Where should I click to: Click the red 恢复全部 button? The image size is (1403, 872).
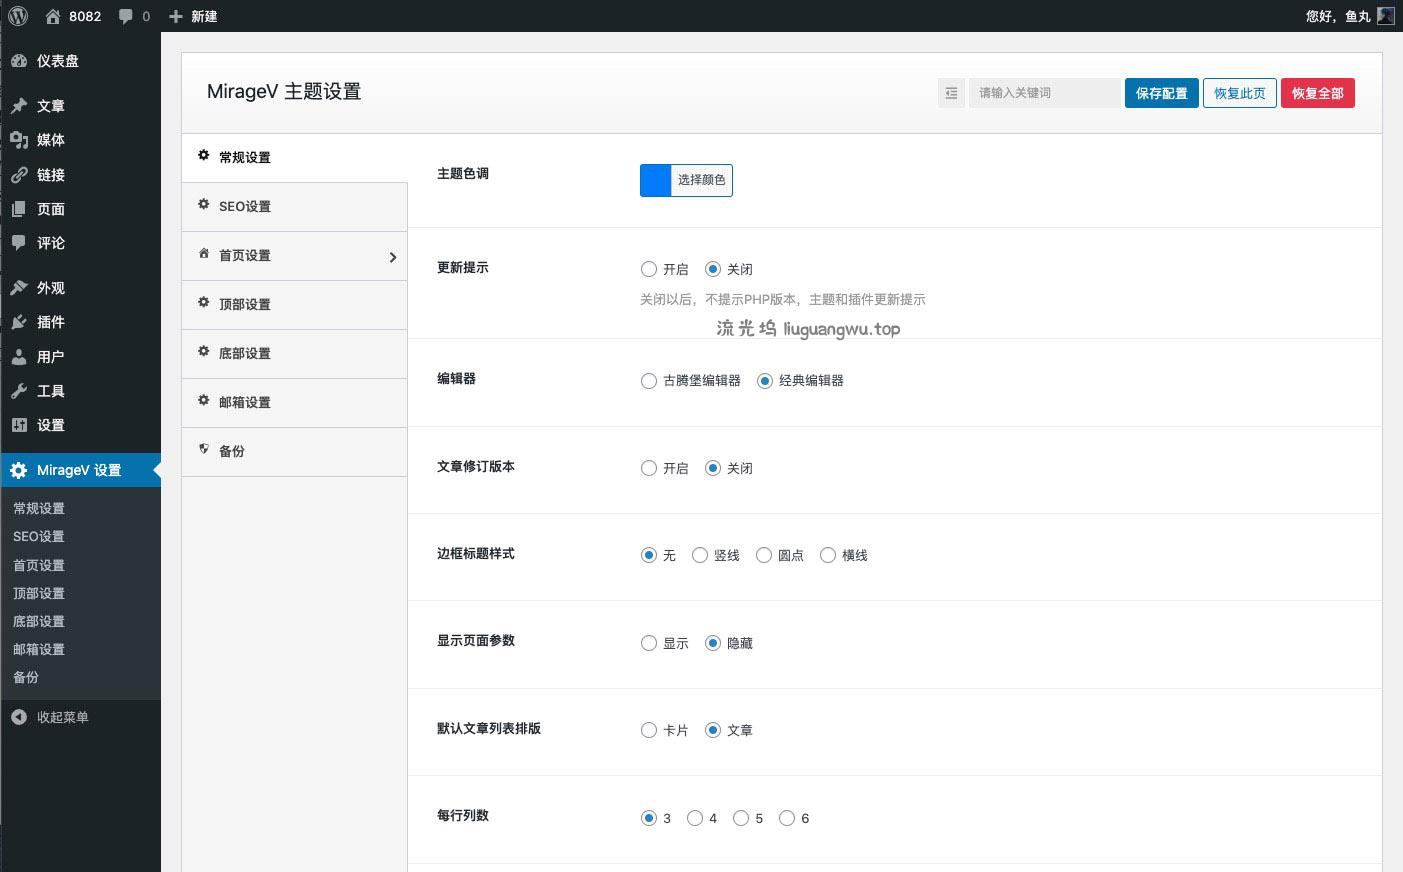point(1317,93)
